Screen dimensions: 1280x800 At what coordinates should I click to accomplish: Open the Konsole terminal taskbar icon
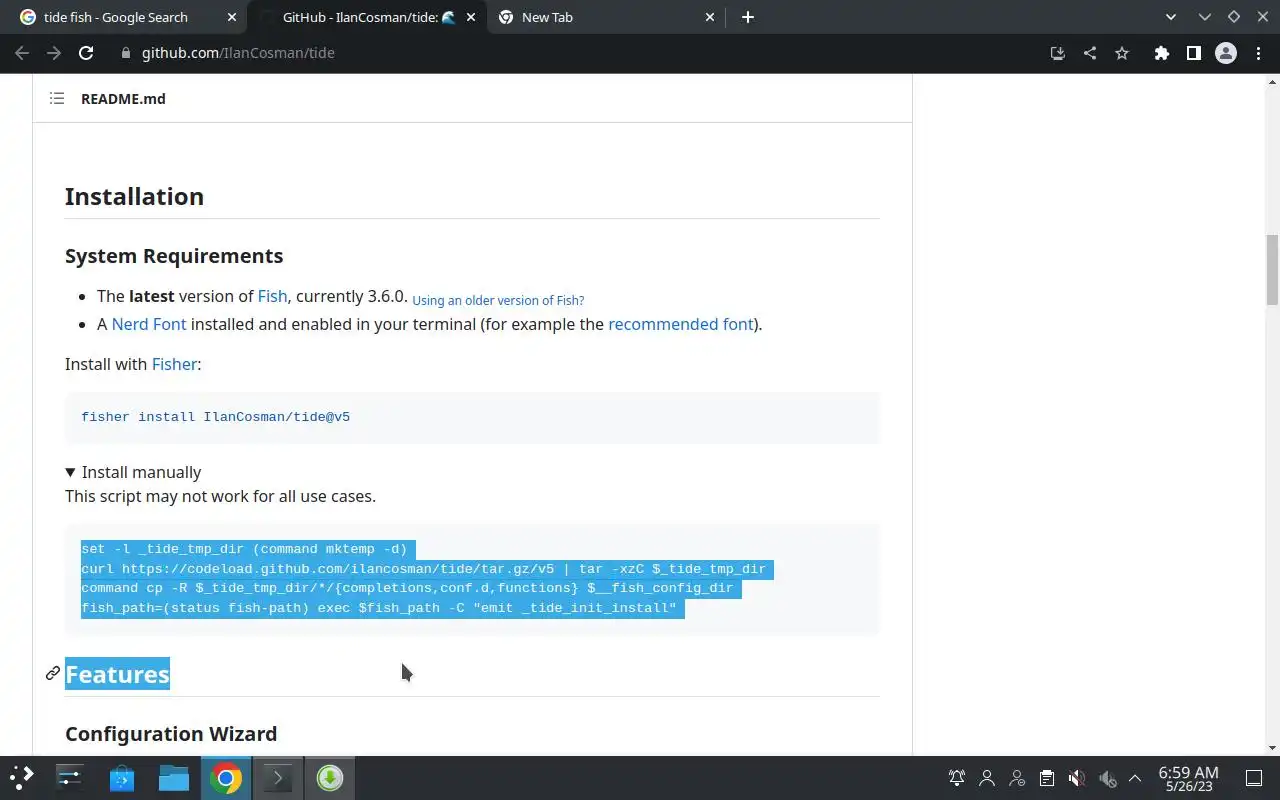pos(278,778)
